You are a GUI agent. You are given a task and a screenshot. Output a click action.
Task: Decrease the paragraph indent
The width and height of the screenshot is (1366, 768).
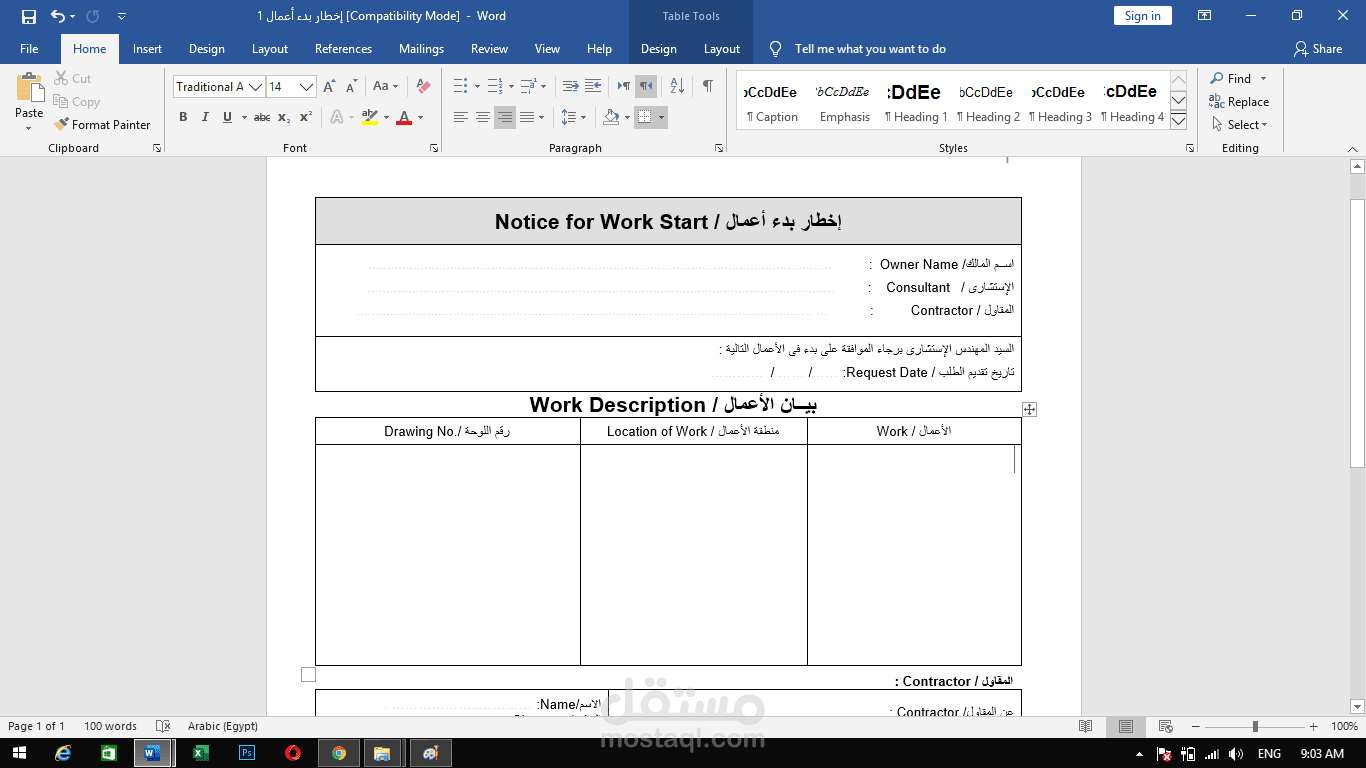571,87
